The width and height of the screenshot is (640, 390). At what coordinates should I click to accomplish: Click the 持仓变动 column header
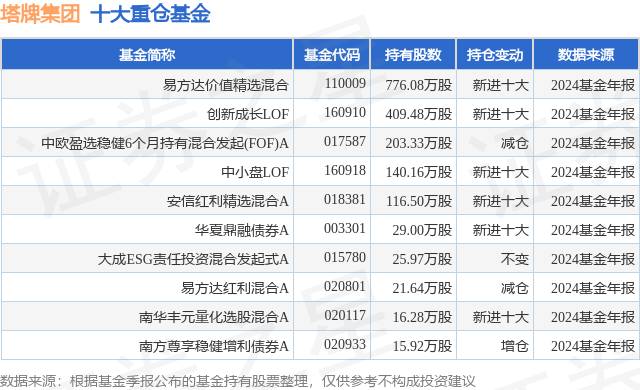point(495,55)
